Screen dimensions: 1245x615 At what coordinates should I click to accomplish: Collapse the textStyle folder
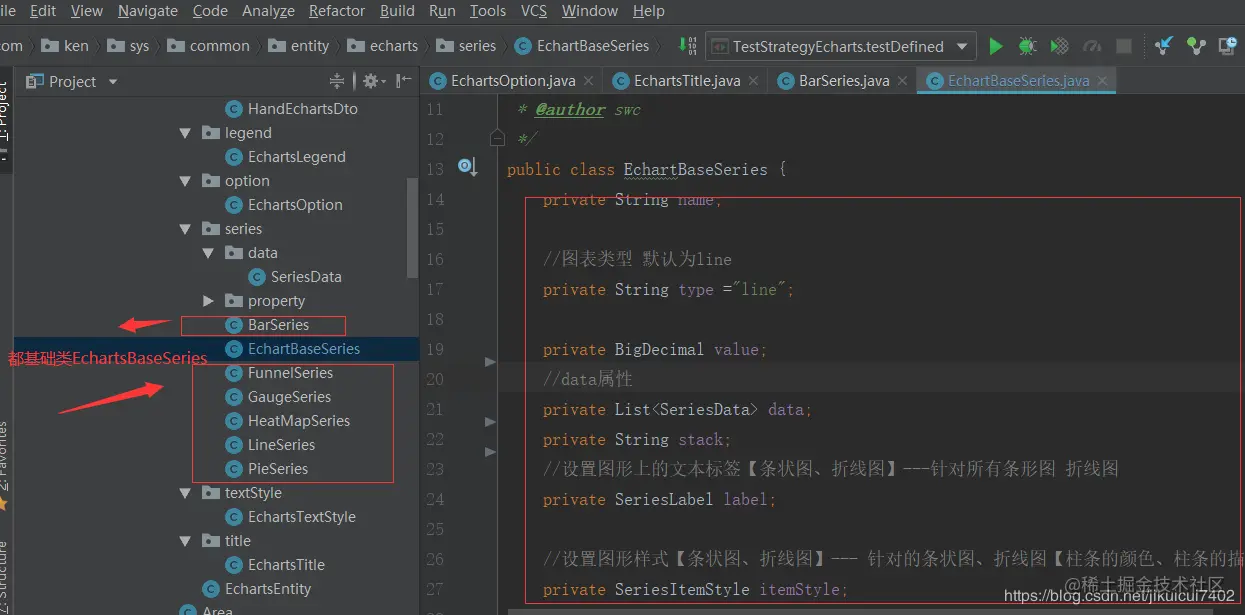(185, 493)
